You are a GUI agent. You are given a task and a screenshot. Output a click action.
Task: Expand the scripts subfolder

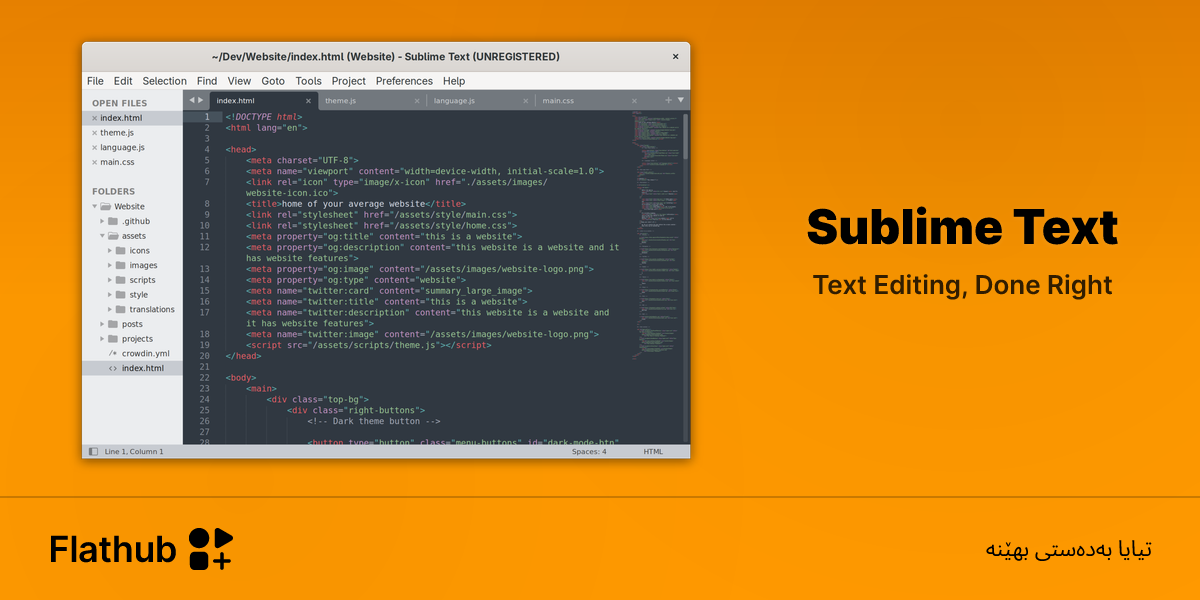pos(109,280)
